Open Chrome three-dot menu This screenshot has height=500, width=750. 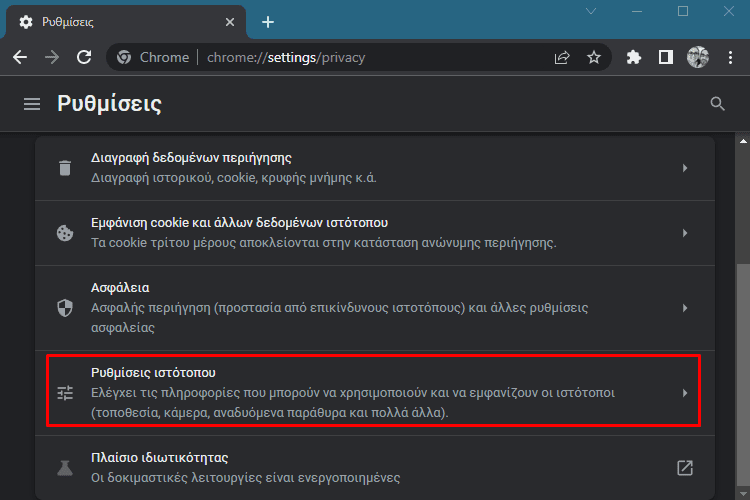click(730, 57)
